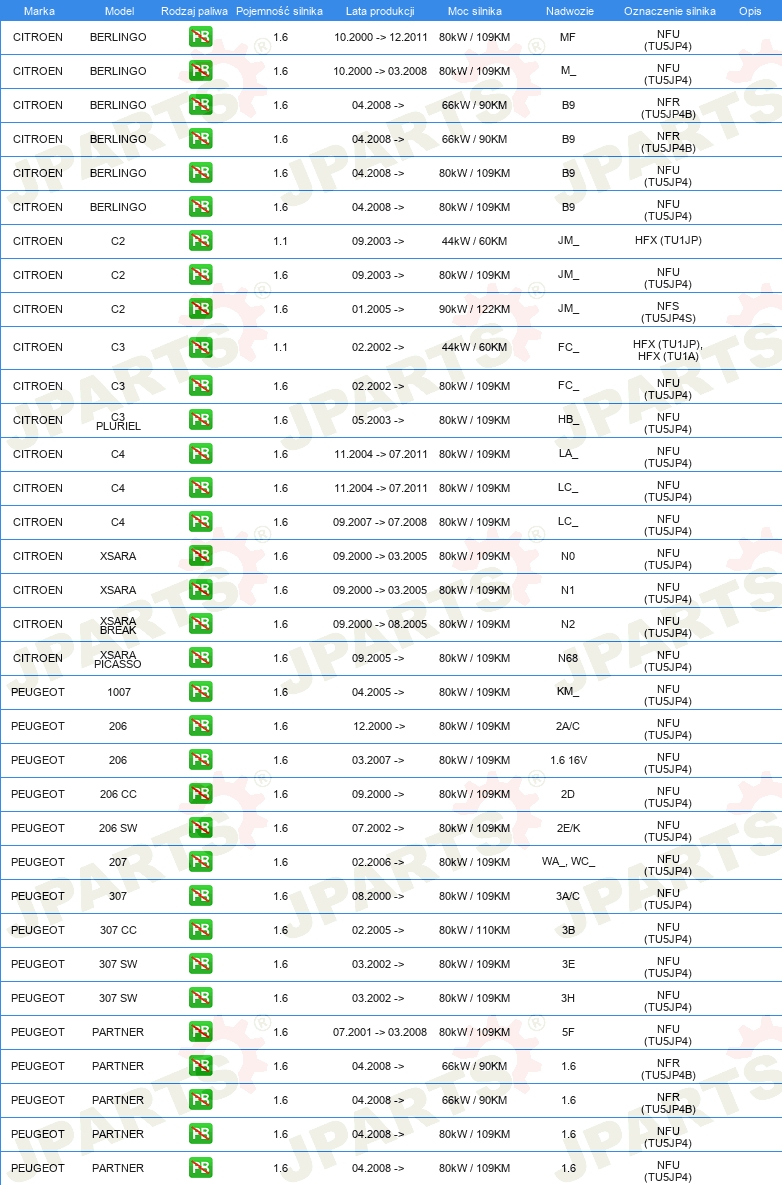Screen dimensions: 782x1185
Task: Click the Oznaczenie silnika column header
Action: 669,11
